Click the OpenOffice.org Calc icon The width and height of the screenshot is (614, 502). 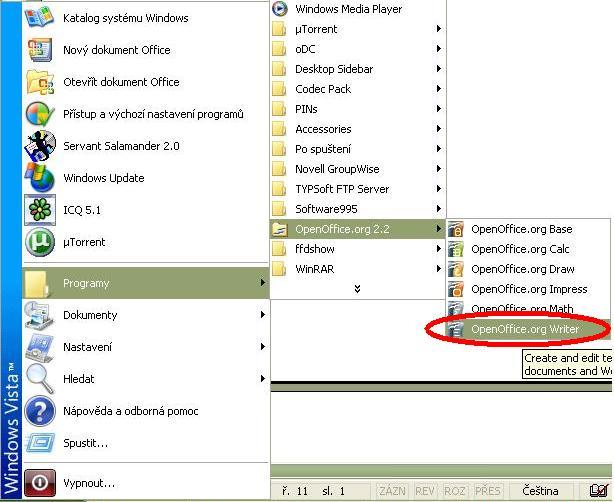click(x=456, y=249)
